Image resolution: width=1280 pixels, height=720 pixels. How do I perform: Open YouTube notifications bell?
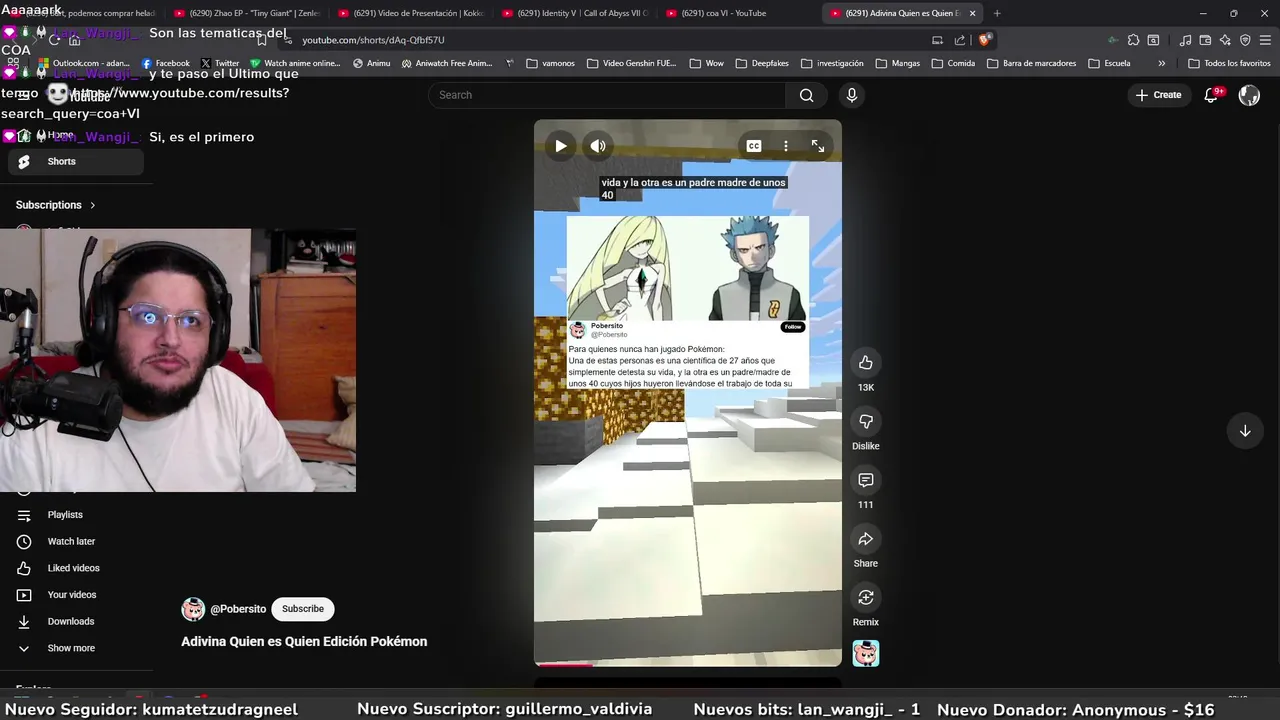(x=1211, y=95)
